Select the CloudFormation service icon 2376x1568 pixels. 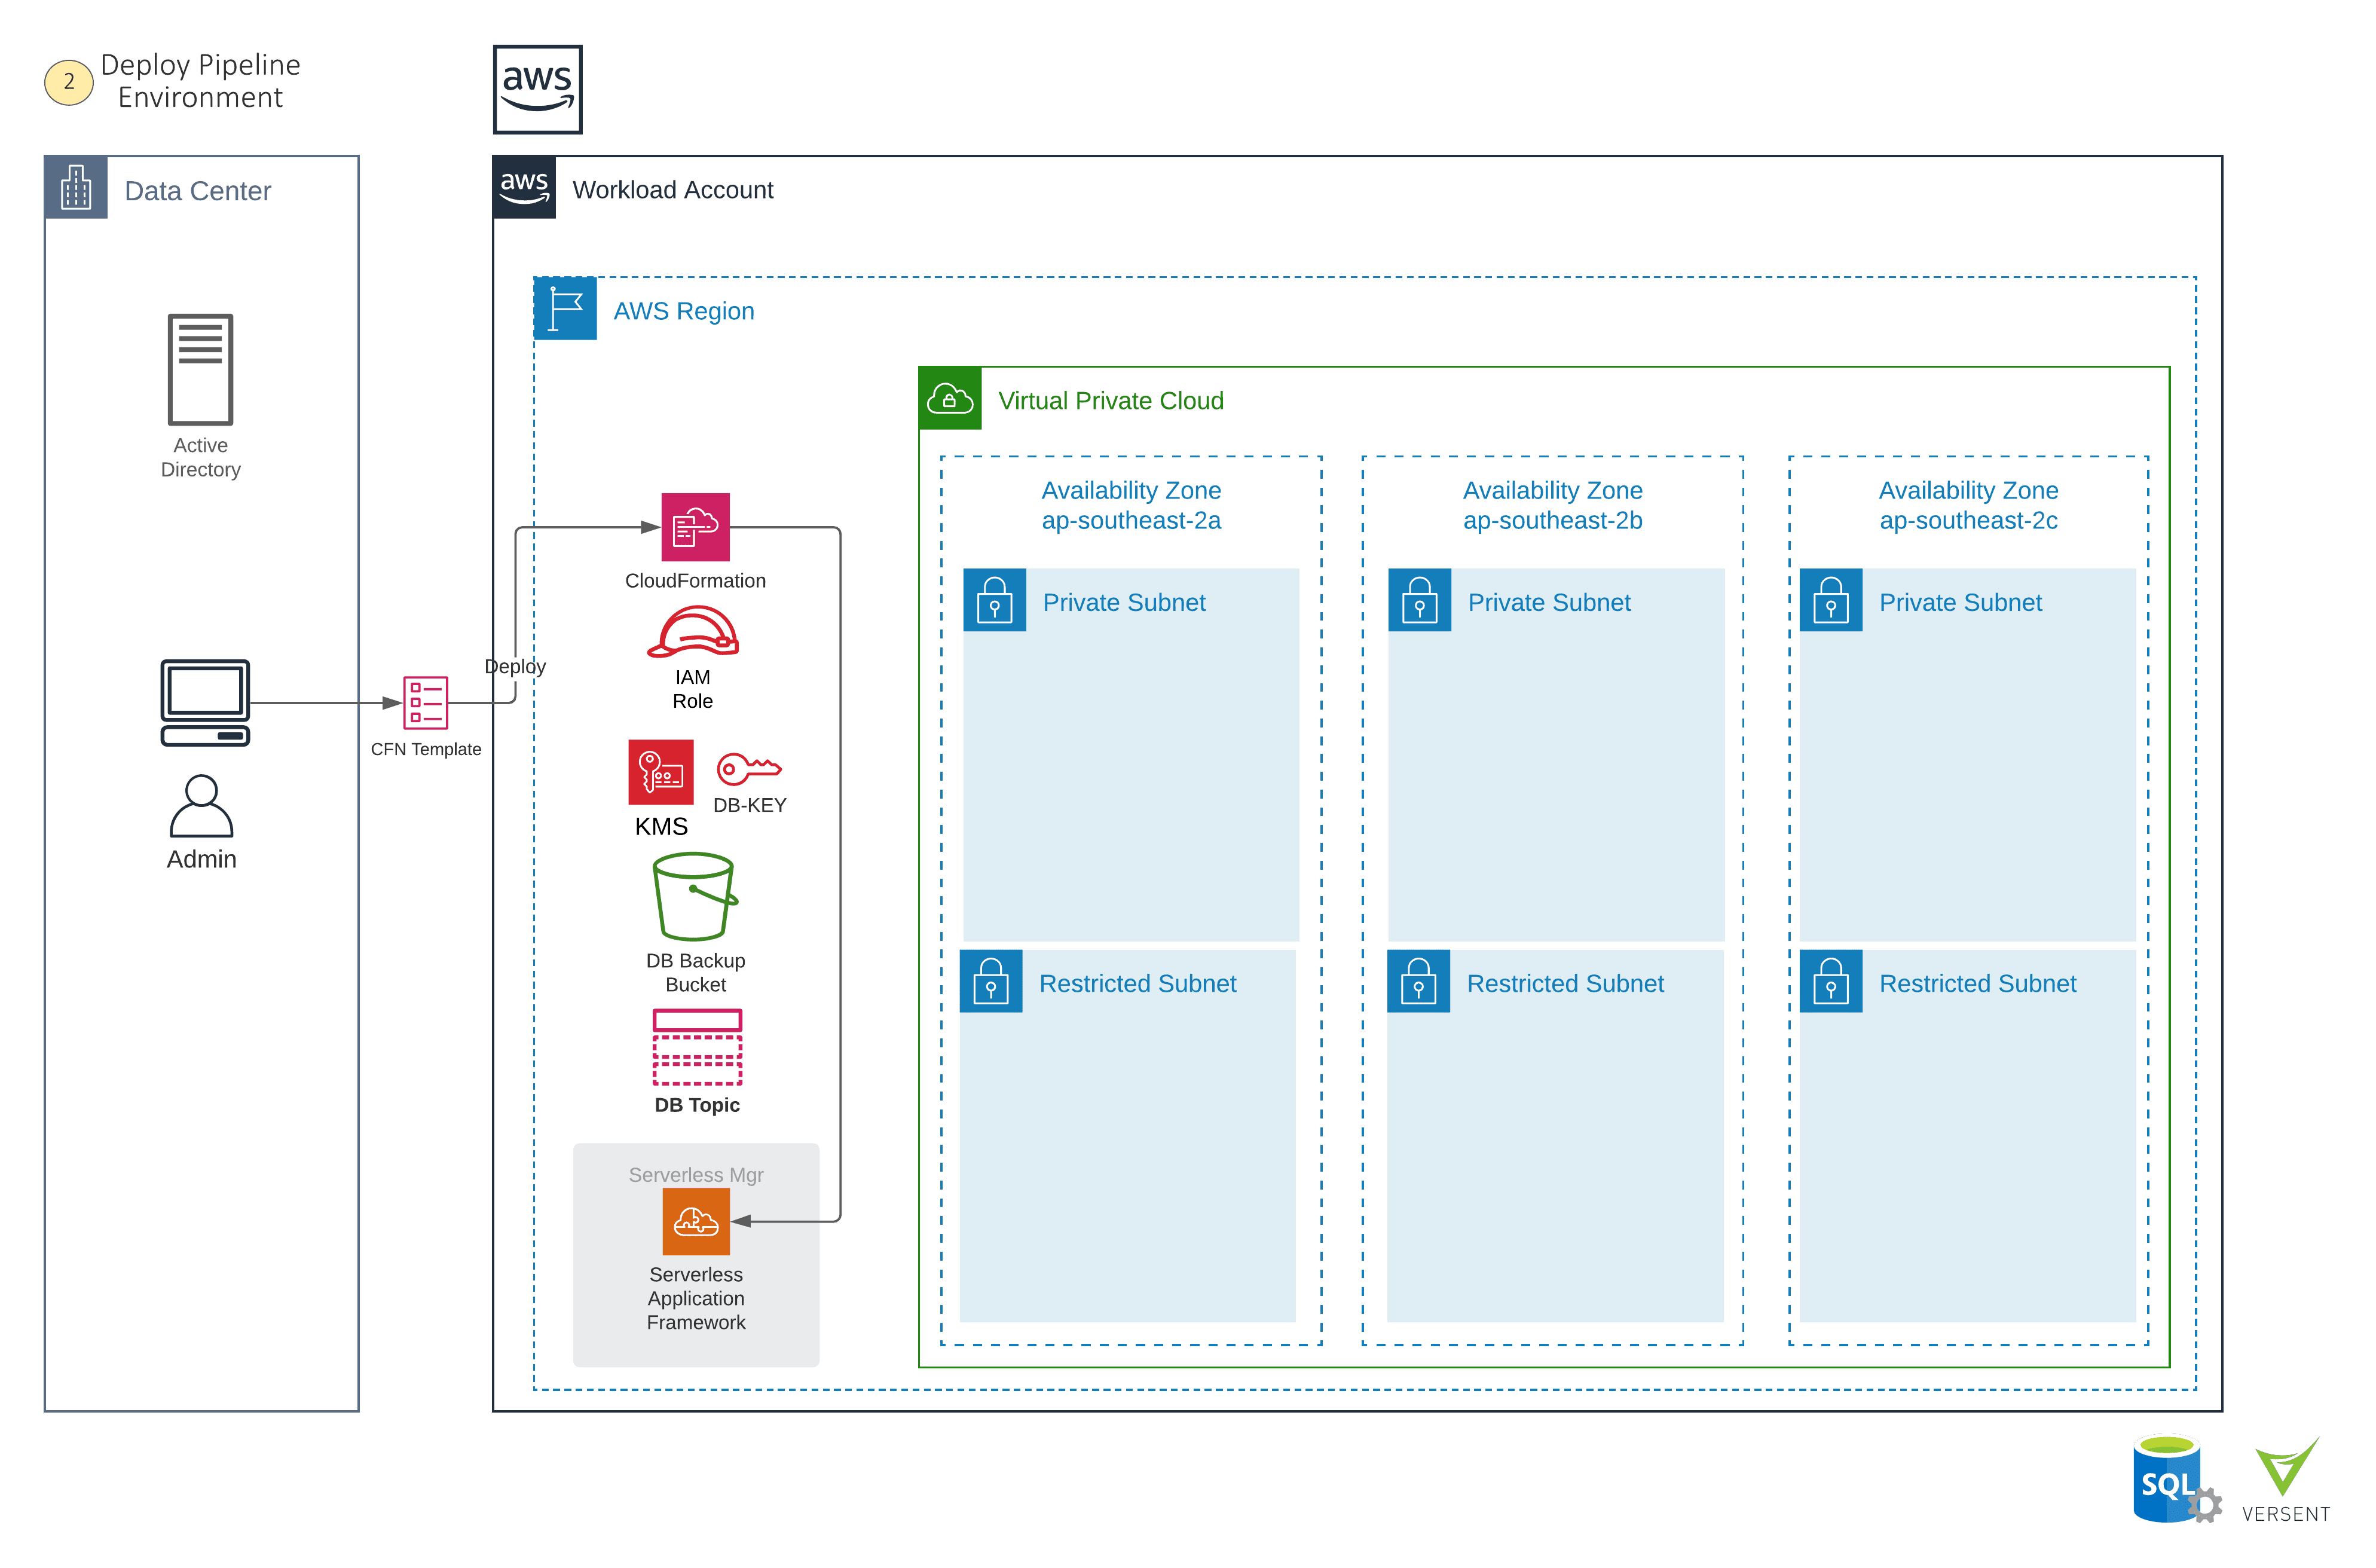click(695, 527)
